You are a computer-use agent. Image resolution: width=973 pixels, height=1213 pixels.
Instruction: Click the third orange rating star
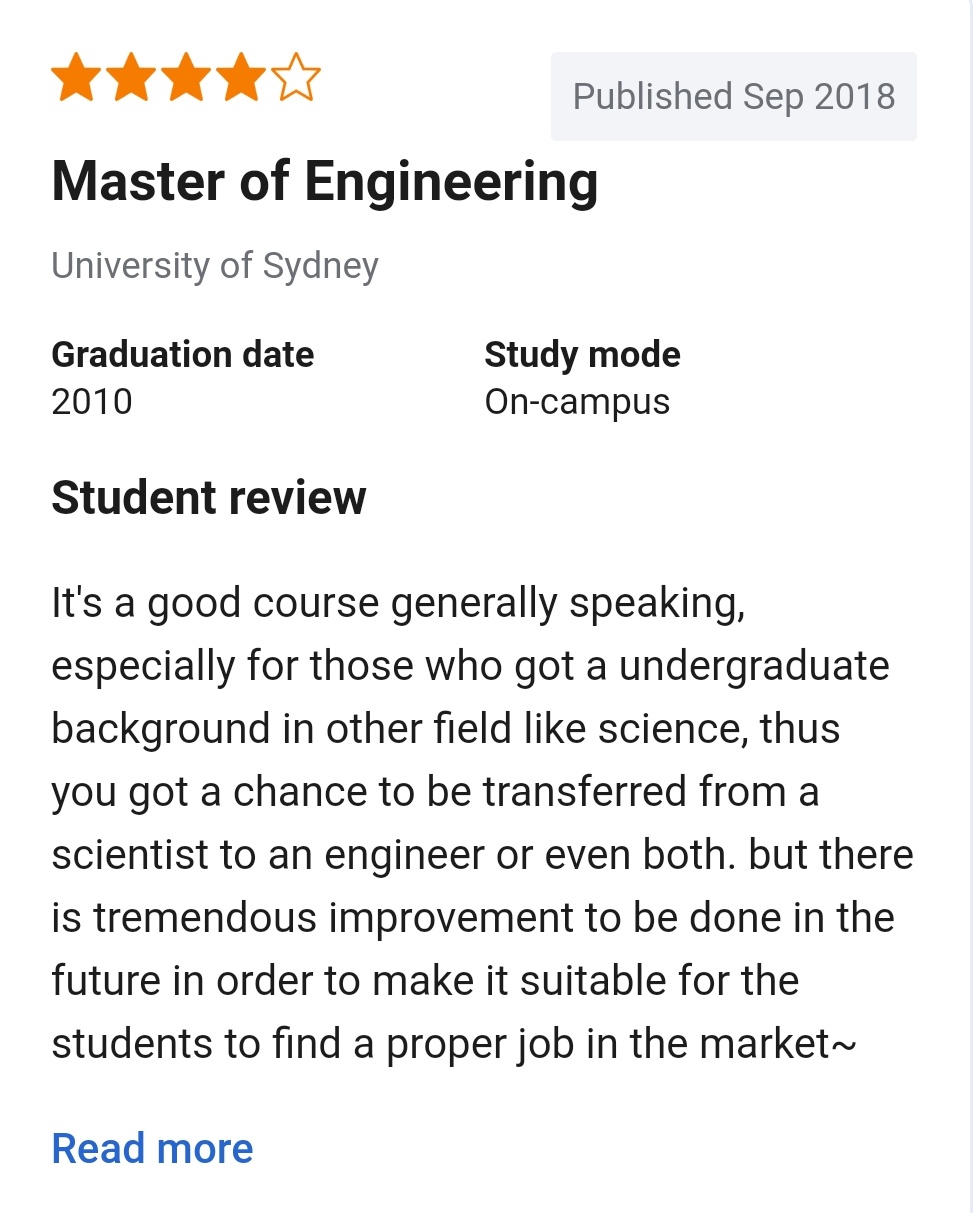(x=186, y=80)
